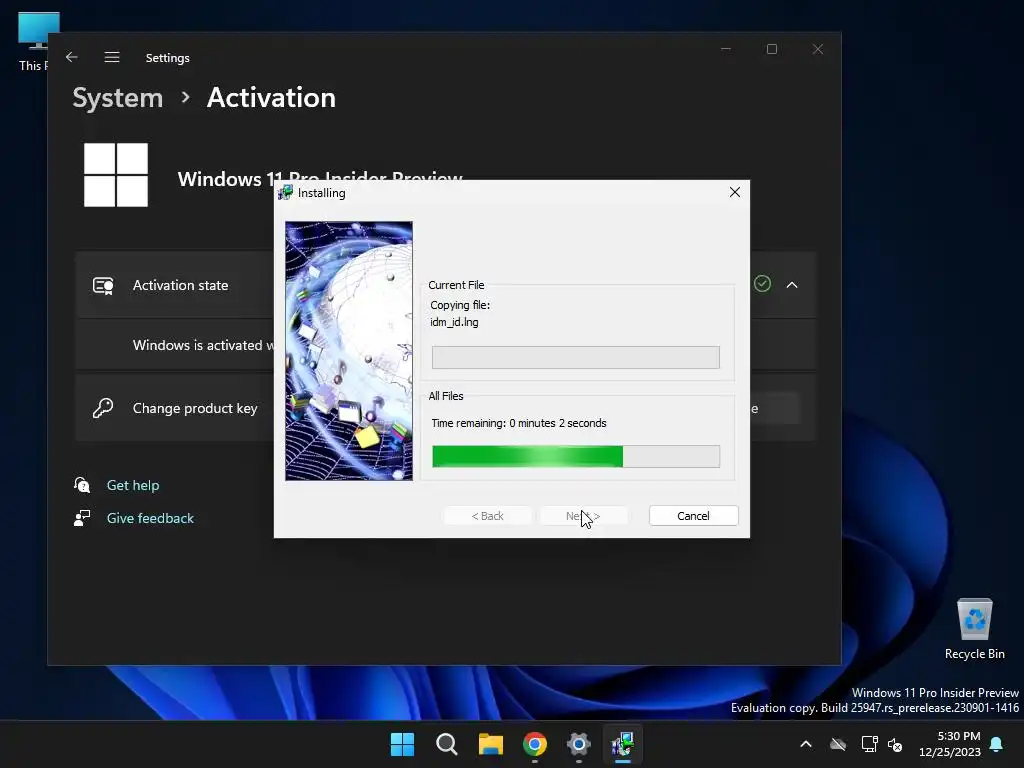Click the Activation state certificate icon
The width and height of the screenshot is (1024, 768).
coord(103,285)
